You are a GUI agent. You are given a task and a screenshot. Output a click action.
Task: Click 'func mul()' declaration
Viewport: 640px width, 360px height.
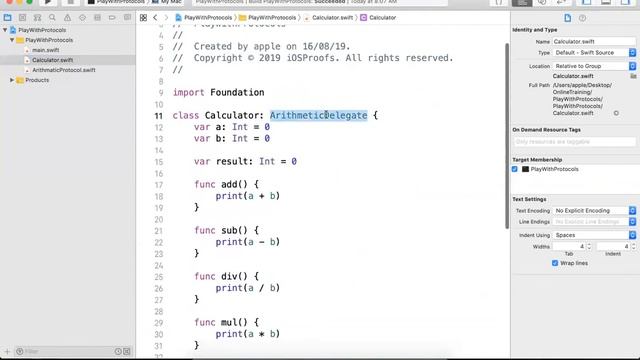click(226, 322)
